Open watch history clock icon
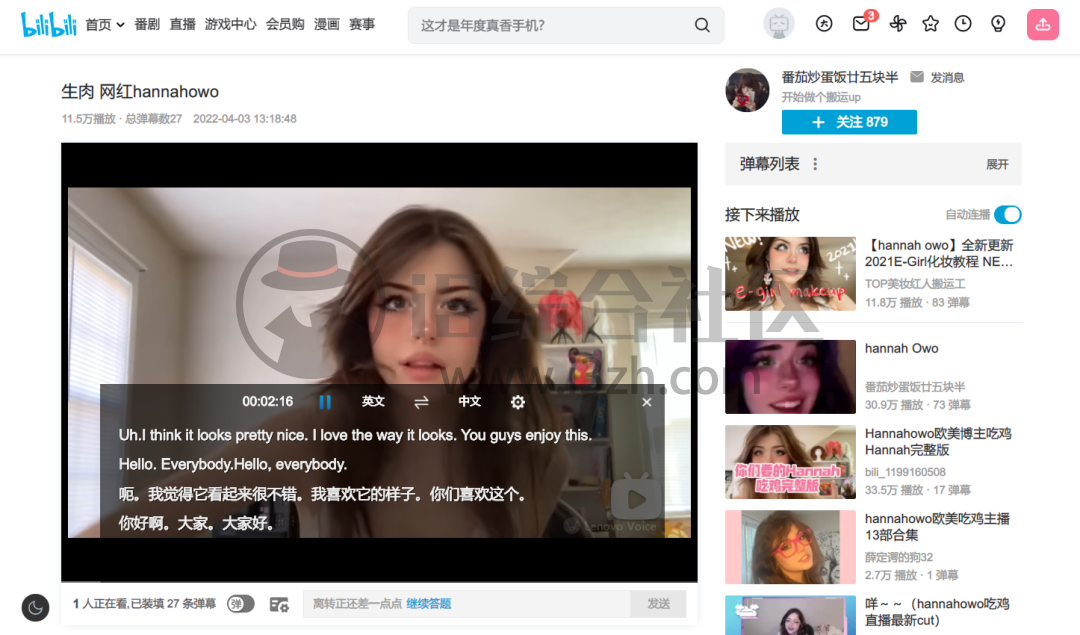 [963, 24]
